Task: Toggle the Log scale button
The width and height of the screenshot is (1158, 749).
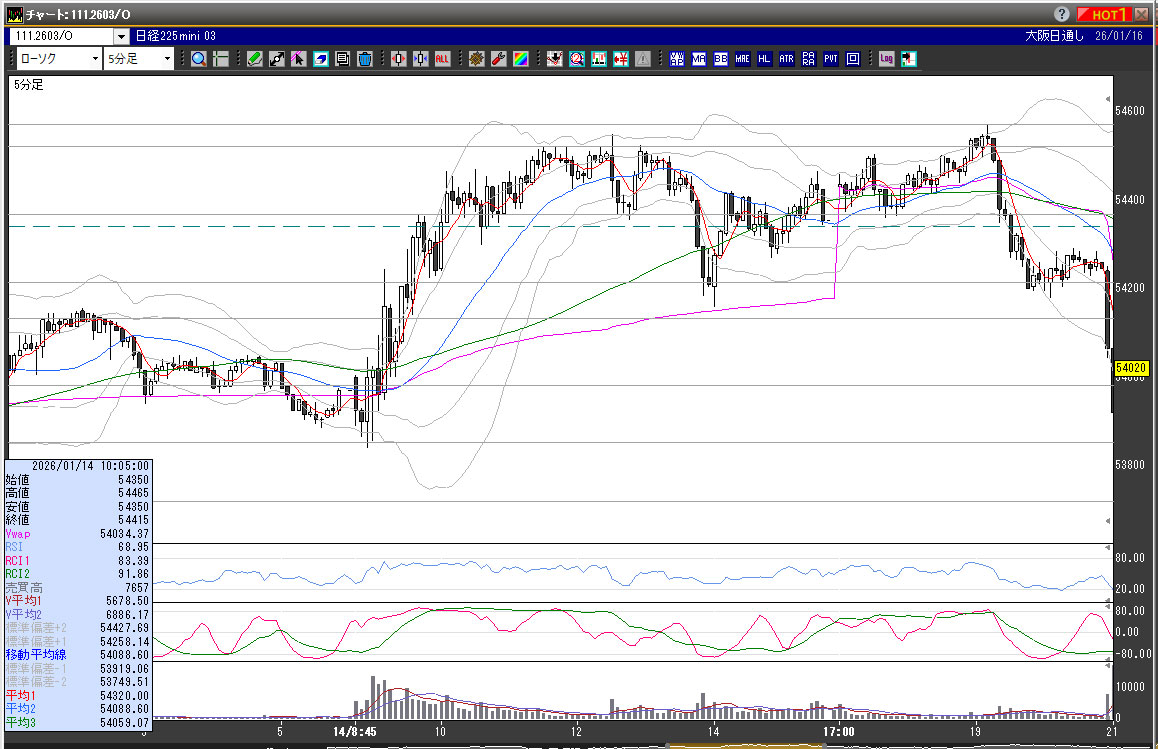Action: 886,59
